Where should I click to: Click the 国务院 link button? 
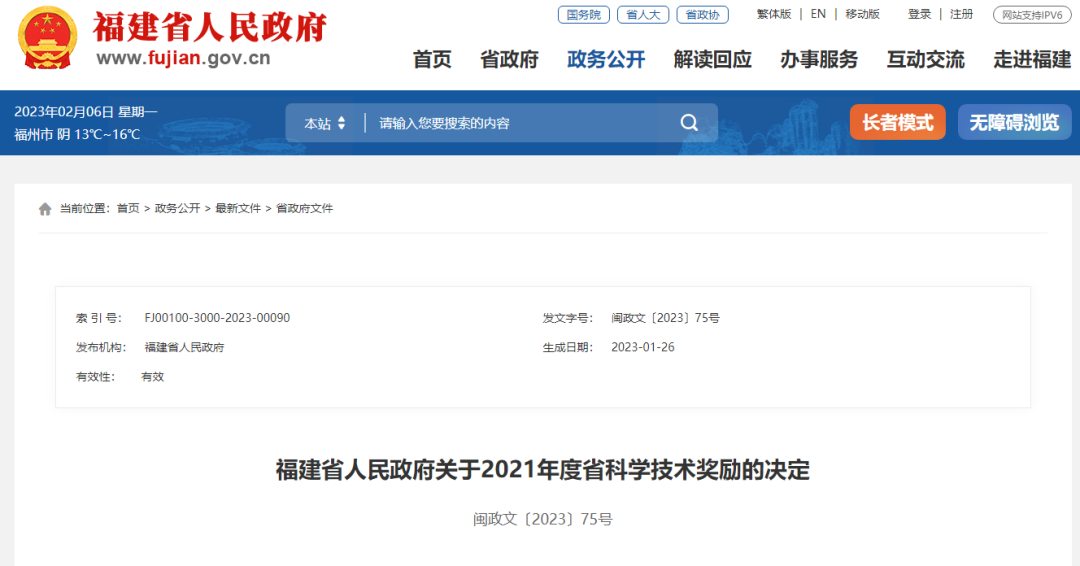(583, 15)
